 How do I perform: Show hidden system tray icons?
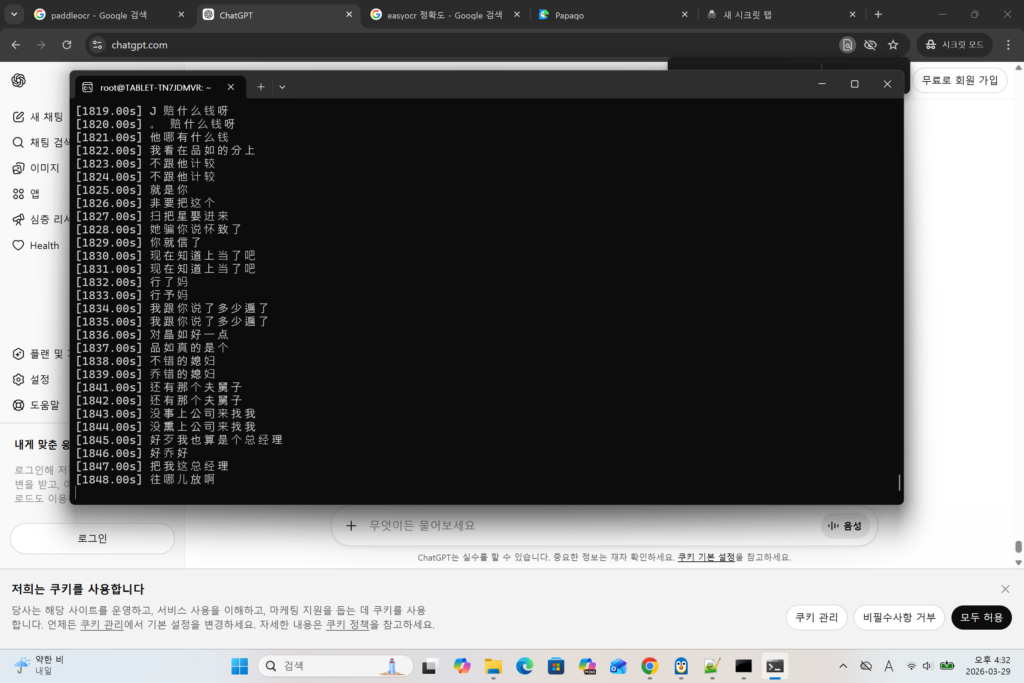coord(842,666)
